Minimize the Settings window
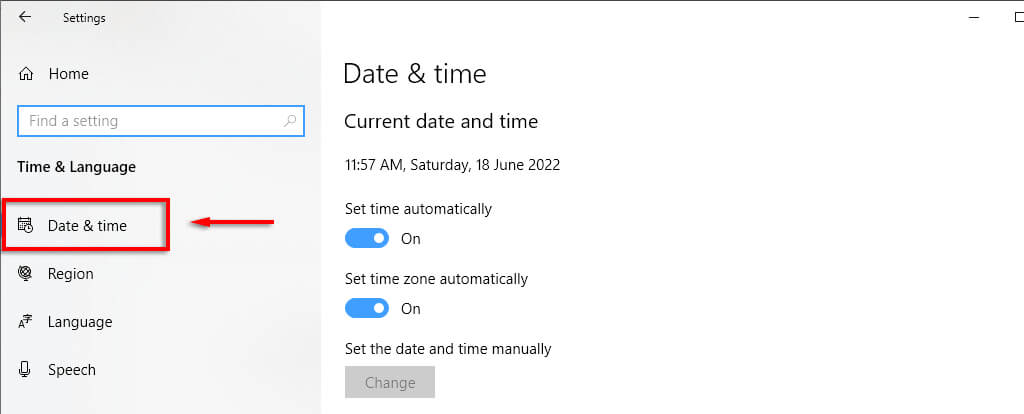The width and height of the screenshot is (1024, 414). pos(973,17)
